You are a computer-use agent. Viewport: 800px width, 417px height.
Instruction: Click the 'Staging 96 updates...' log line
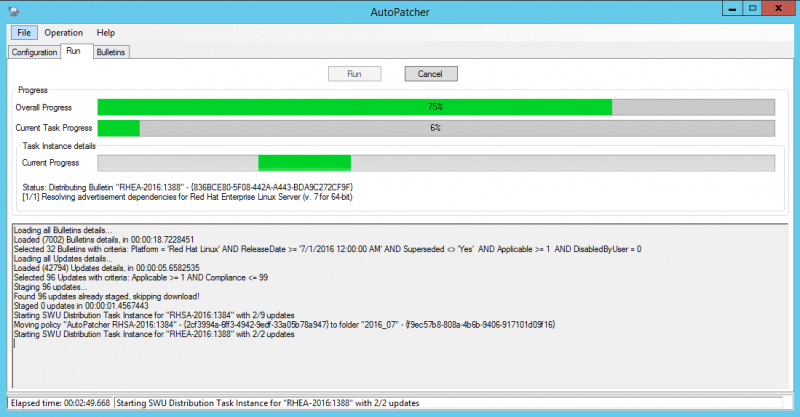[51, 287]
